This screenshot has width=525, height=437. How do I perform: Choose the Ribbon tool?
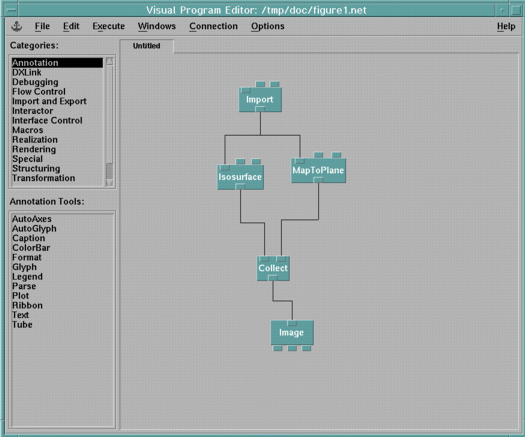pyautogui.click(x=27, y=305)
